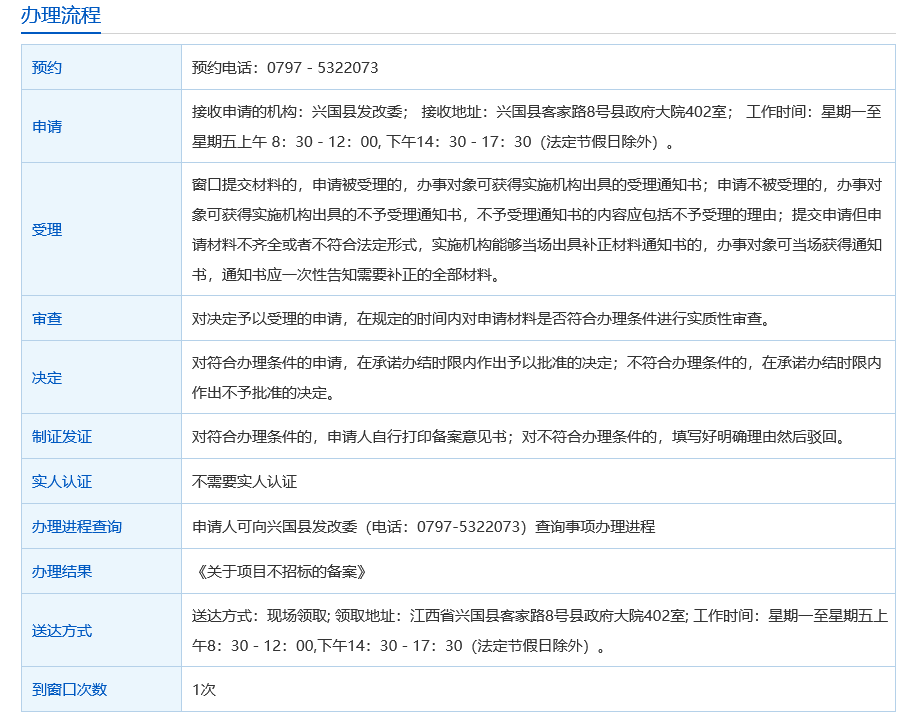Screen dimensions: 918x728
Task: Click the 受理 row label
Action: tap(47, 230)
